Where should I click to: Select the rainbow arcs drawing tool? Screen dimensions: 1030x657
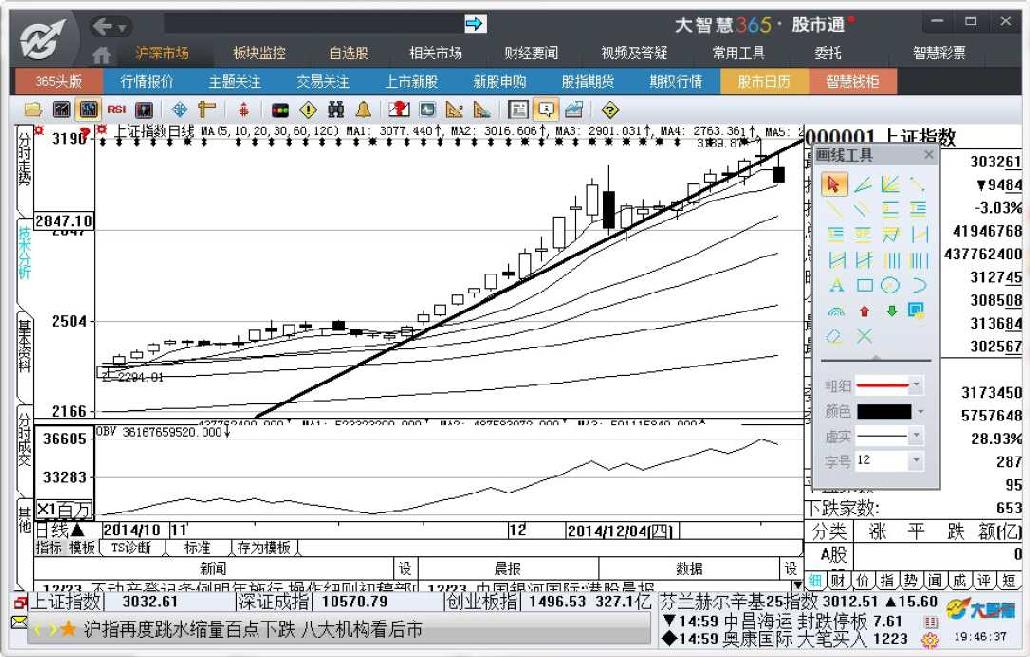click(836, 311)
